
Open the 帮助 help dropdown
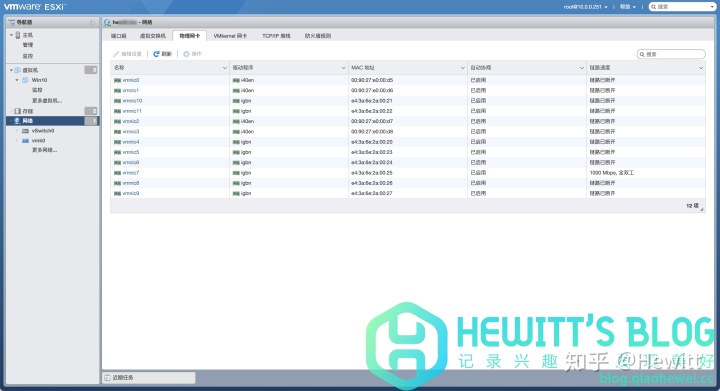(628, 7)
